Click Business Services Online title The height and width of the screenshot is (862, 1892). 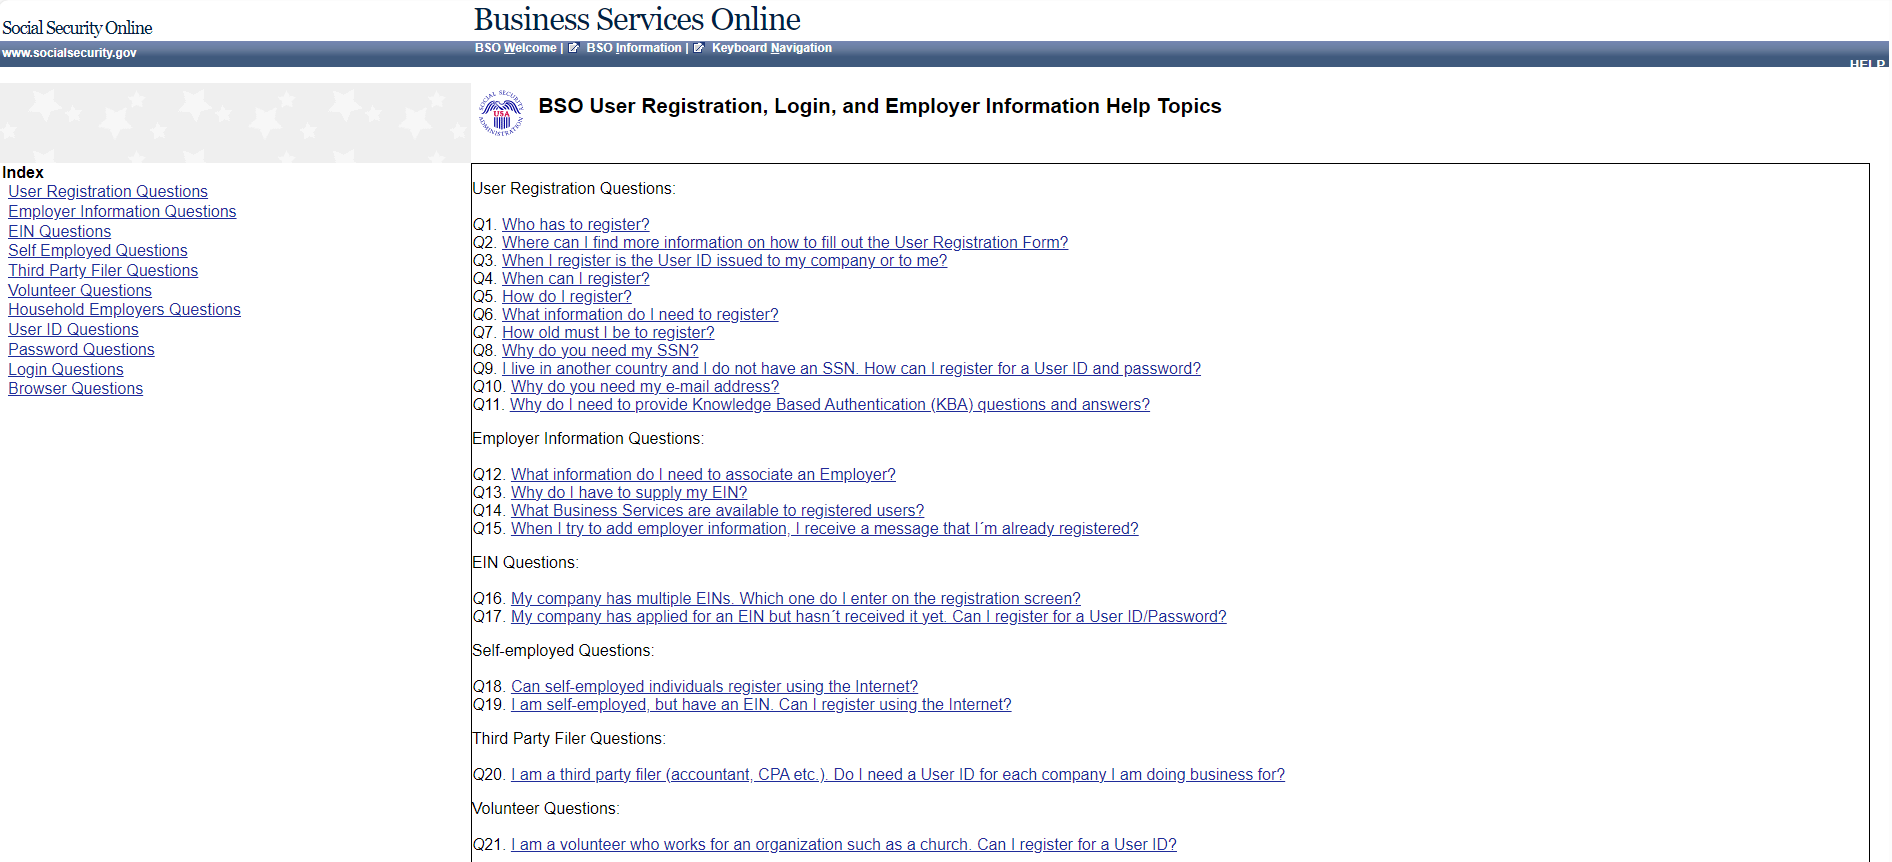637,19
